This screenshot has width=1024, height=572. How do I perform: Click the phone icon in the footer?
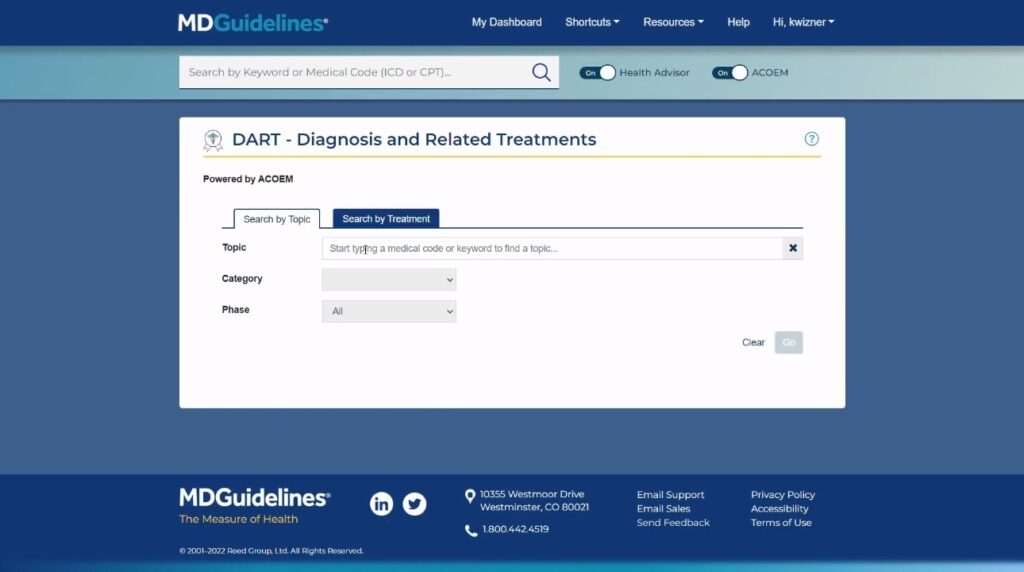pyautogui.click(x=471, y=530)
